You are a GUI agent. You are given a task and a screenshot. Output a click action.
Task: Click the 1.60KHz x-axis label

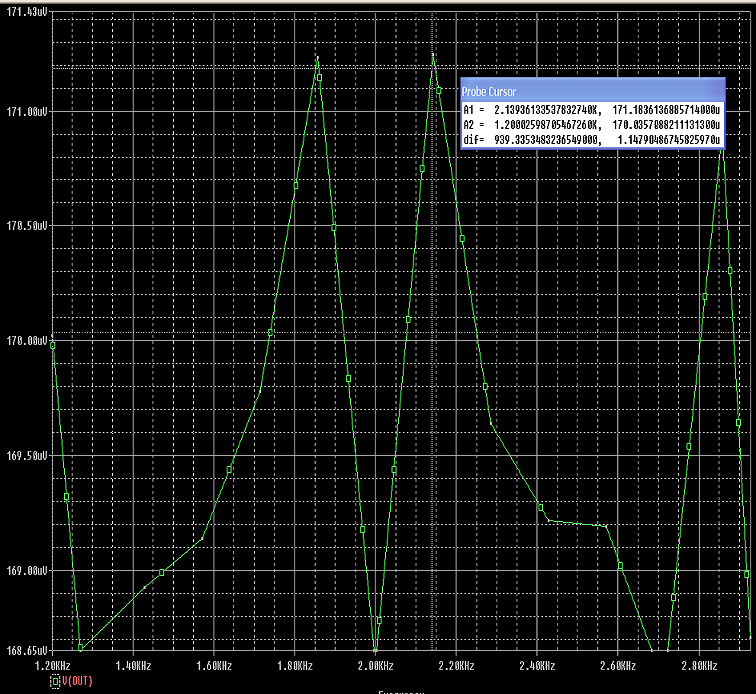tap(214, 666)
